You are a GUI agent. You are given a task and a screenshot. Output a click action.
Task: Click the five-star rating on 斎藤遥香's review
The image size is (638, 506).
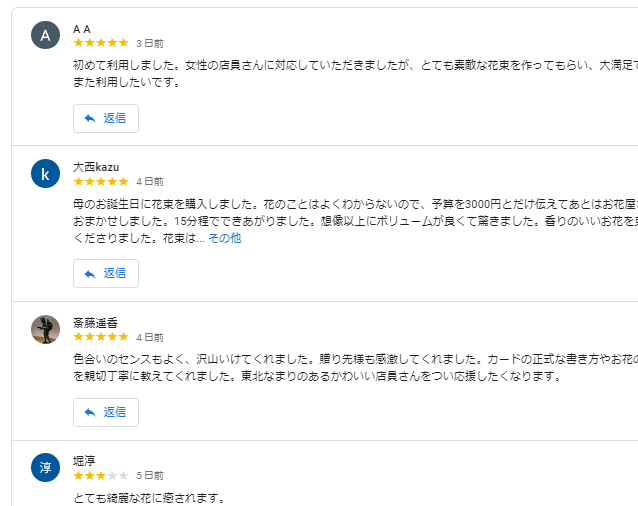[x=101, y=337]
